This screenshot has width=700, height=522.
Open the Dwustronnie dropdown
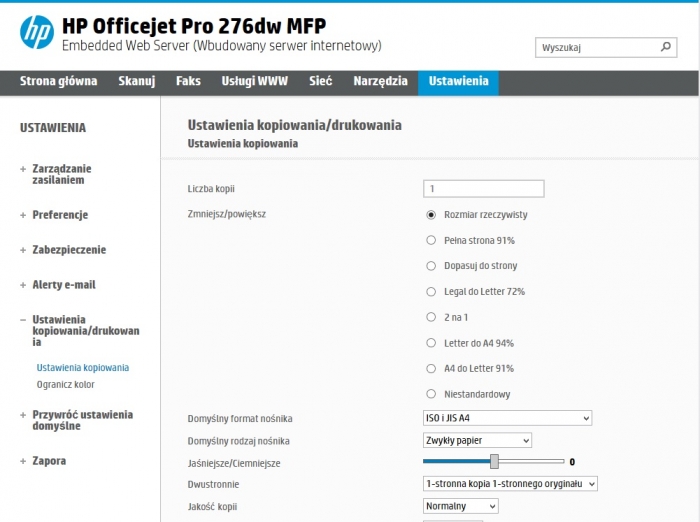tap(510, 484)
